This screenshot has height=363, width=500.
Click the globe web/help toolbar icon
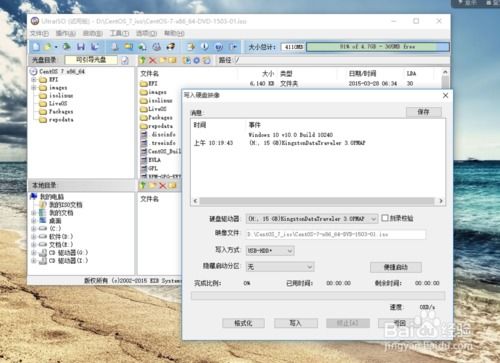coord(219,47)
